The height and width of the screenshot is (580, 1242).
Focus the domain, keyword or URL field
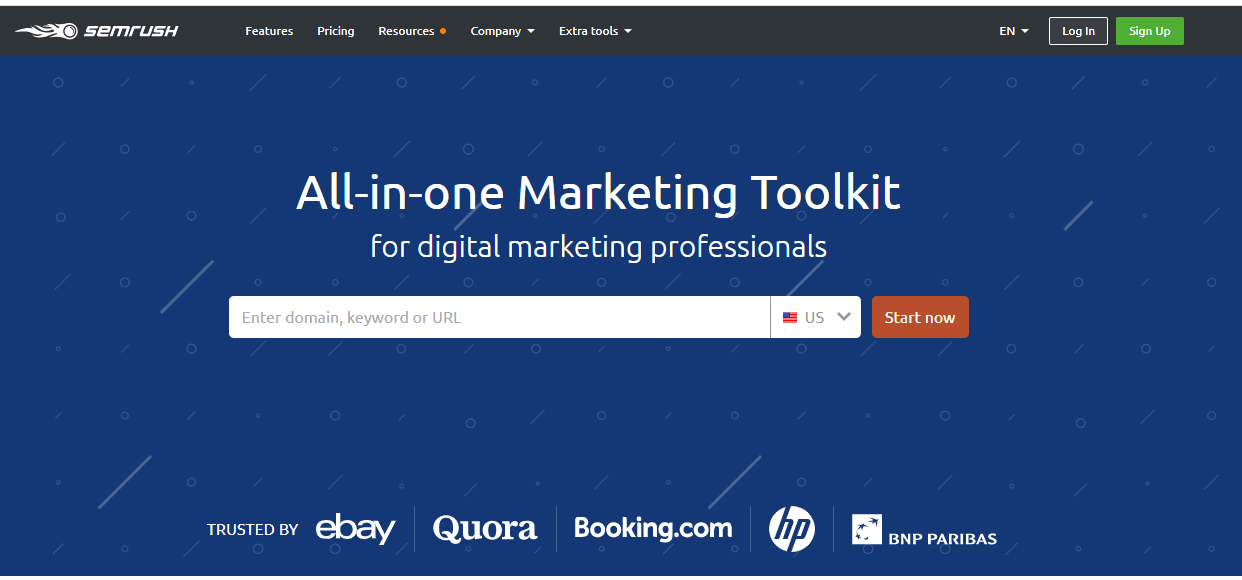[499, 317]
